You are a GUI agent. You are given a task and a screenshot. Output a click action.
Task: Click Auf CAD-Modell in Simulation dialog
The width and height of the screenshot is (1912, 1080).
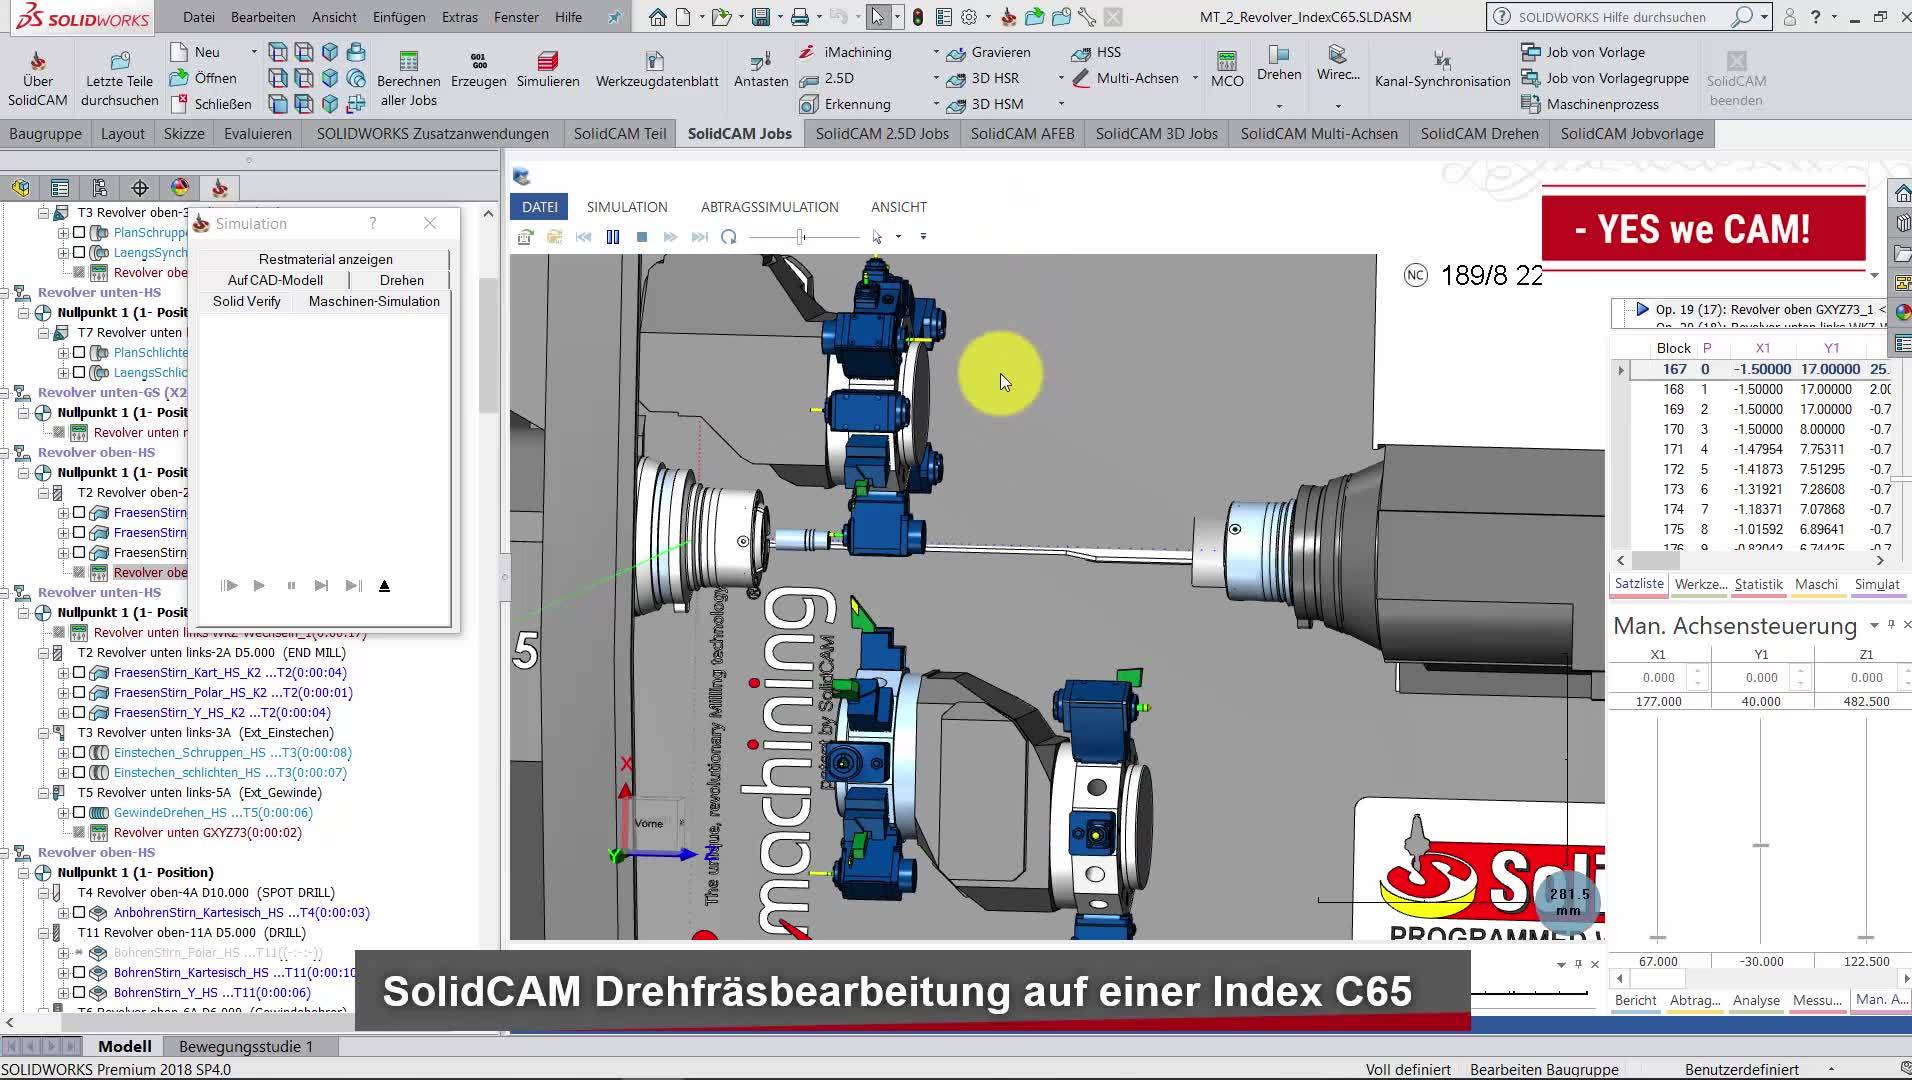point(275,280)
